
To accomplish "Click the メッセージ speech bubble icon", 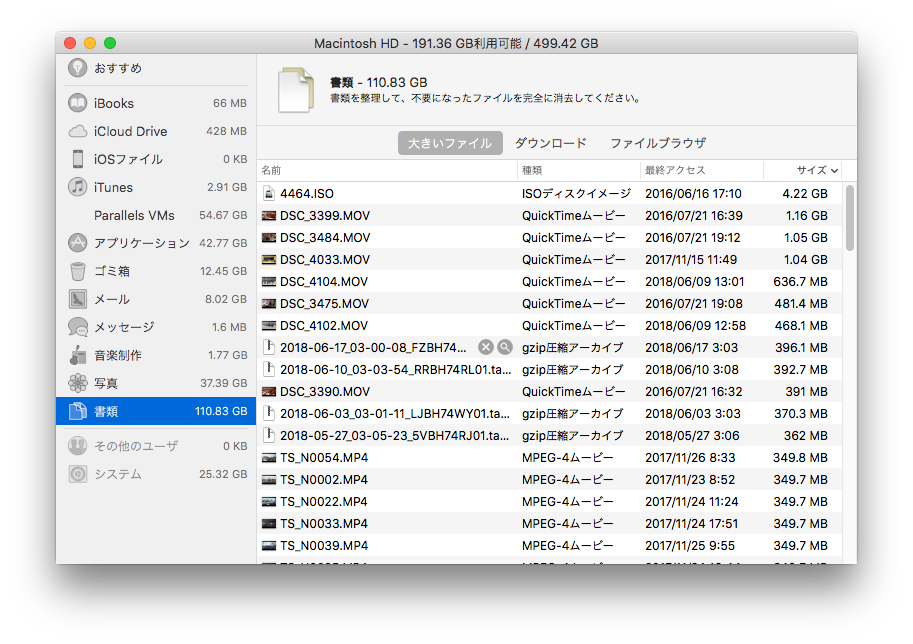I will [x=77, y=327].
